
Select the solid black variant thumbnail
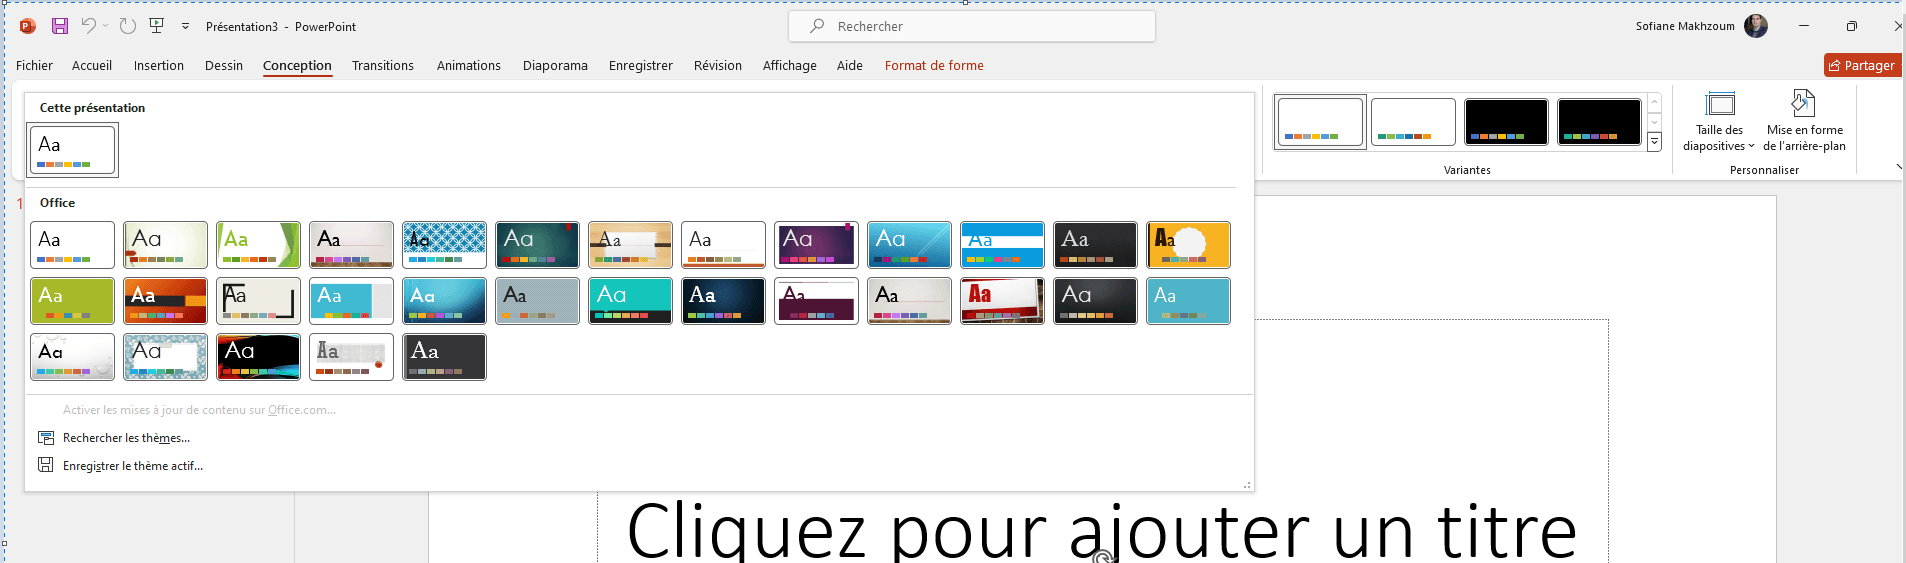1506,122
